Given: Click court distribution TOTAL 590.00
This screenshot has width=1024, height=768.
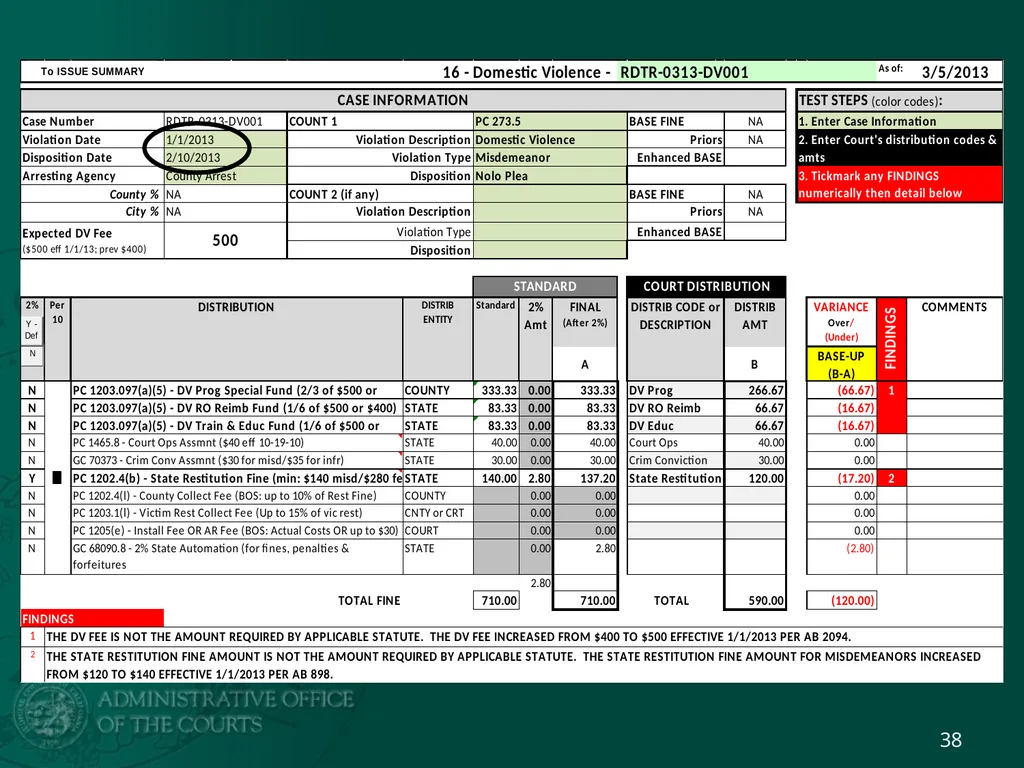Looking at the screenshot, I should pos(755,600).
